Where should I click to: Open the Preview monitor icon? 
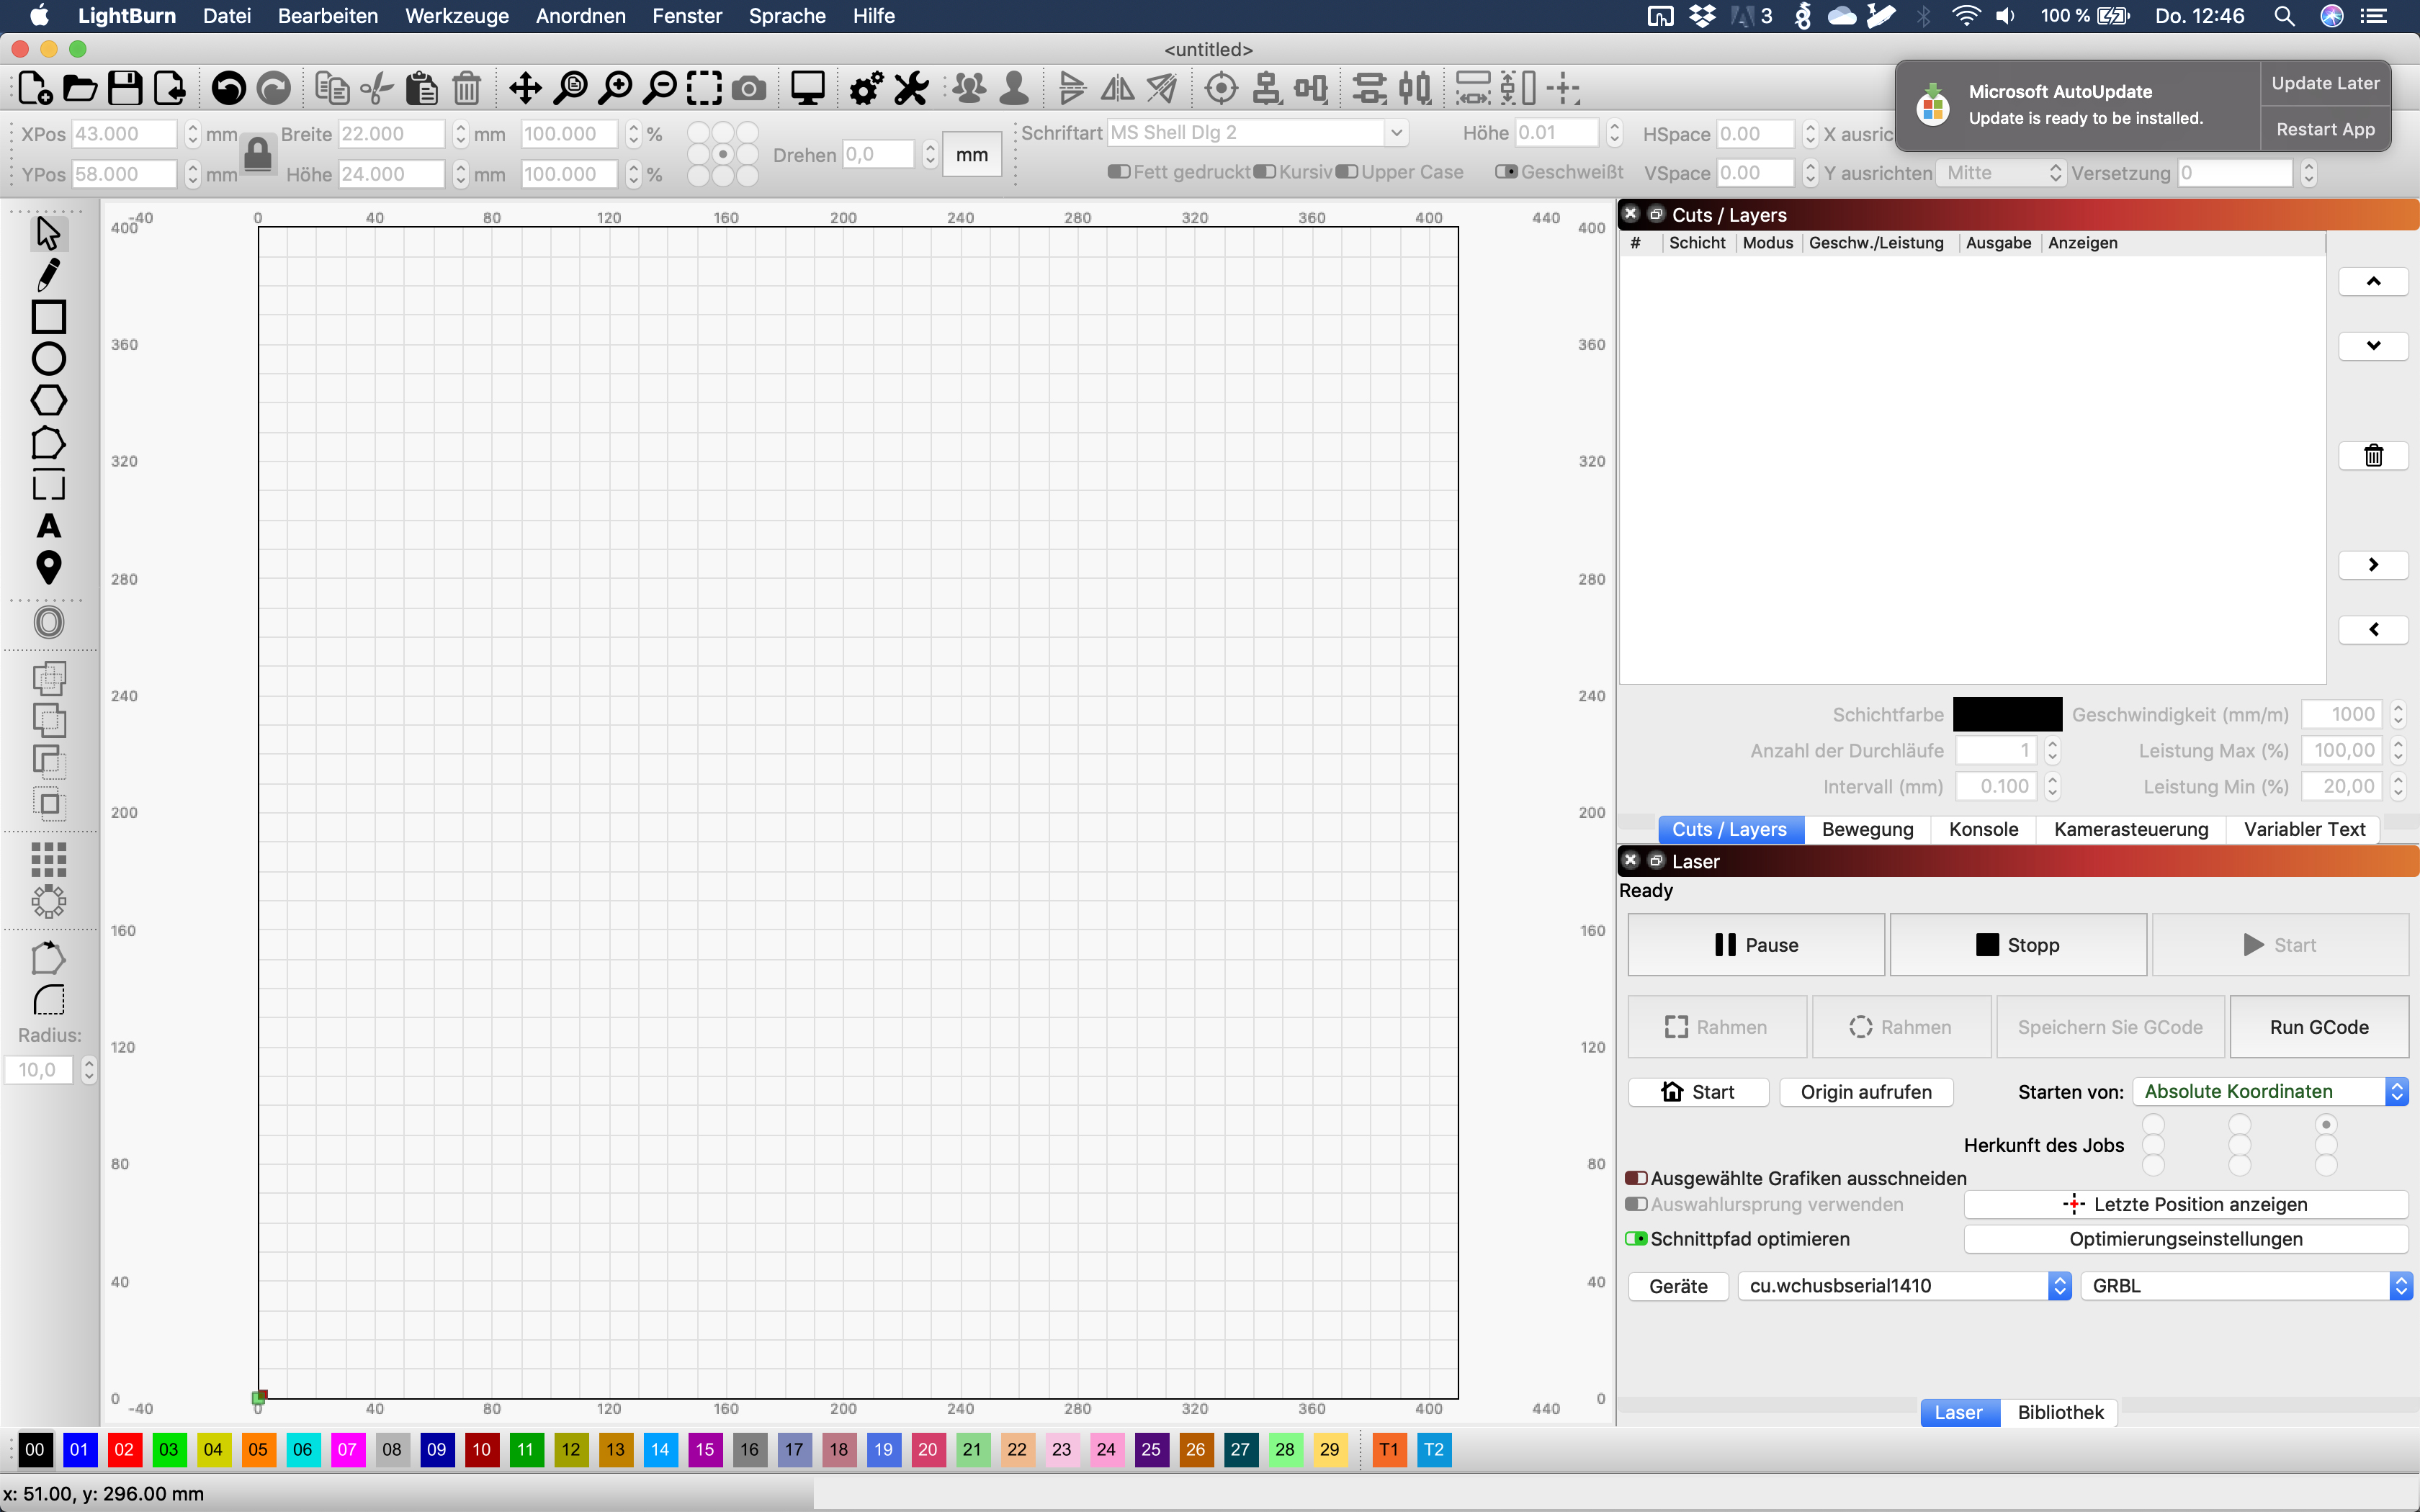point(807,88)
